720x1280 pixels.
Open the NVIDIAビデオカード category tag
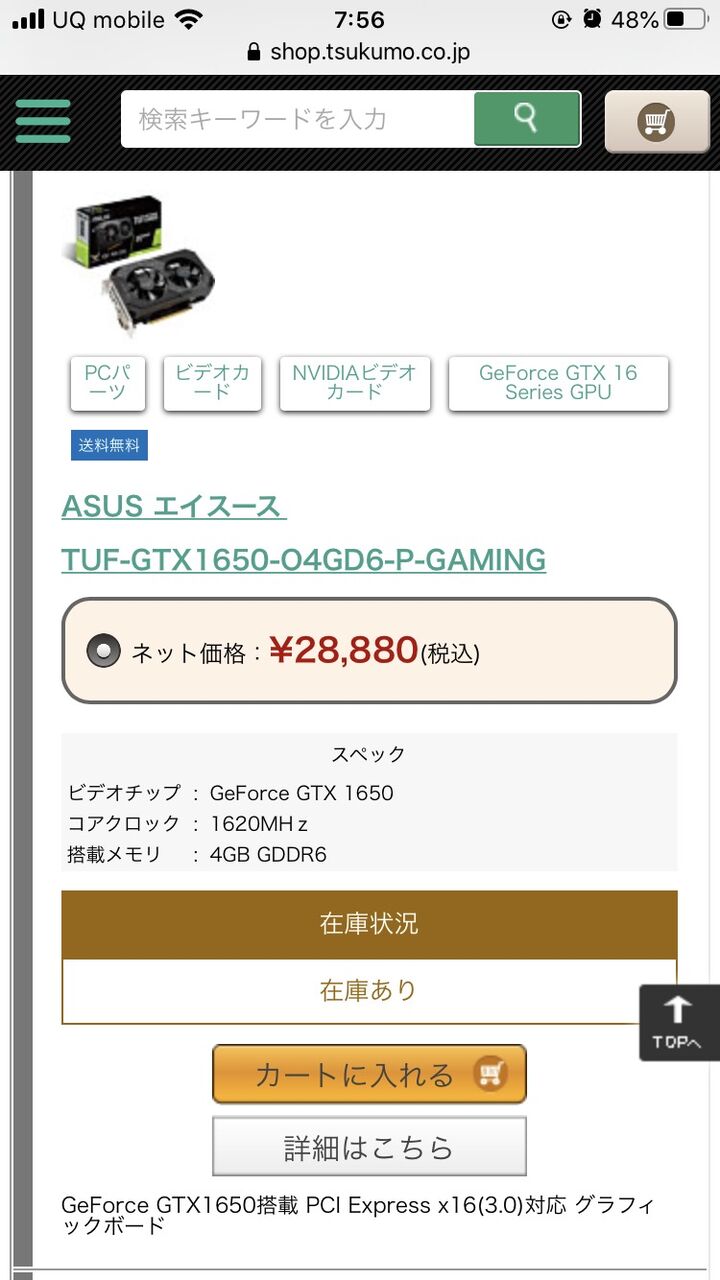pyautogui.click(x=355, y=383)
